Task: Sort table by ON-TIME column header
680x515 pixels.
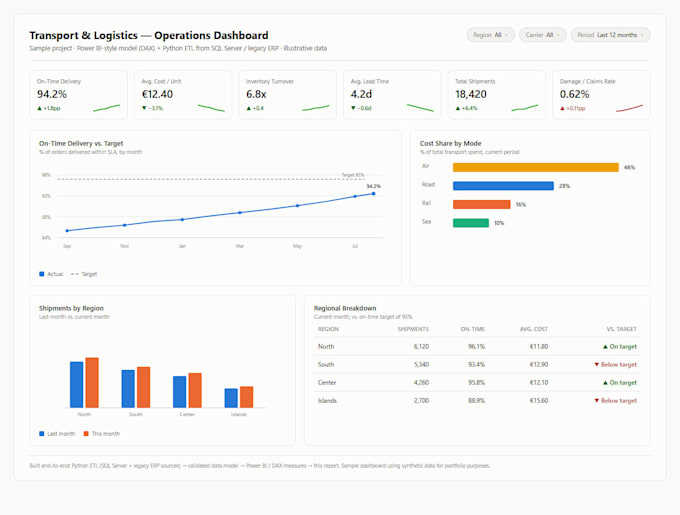Action: click(x=473, y=329)
